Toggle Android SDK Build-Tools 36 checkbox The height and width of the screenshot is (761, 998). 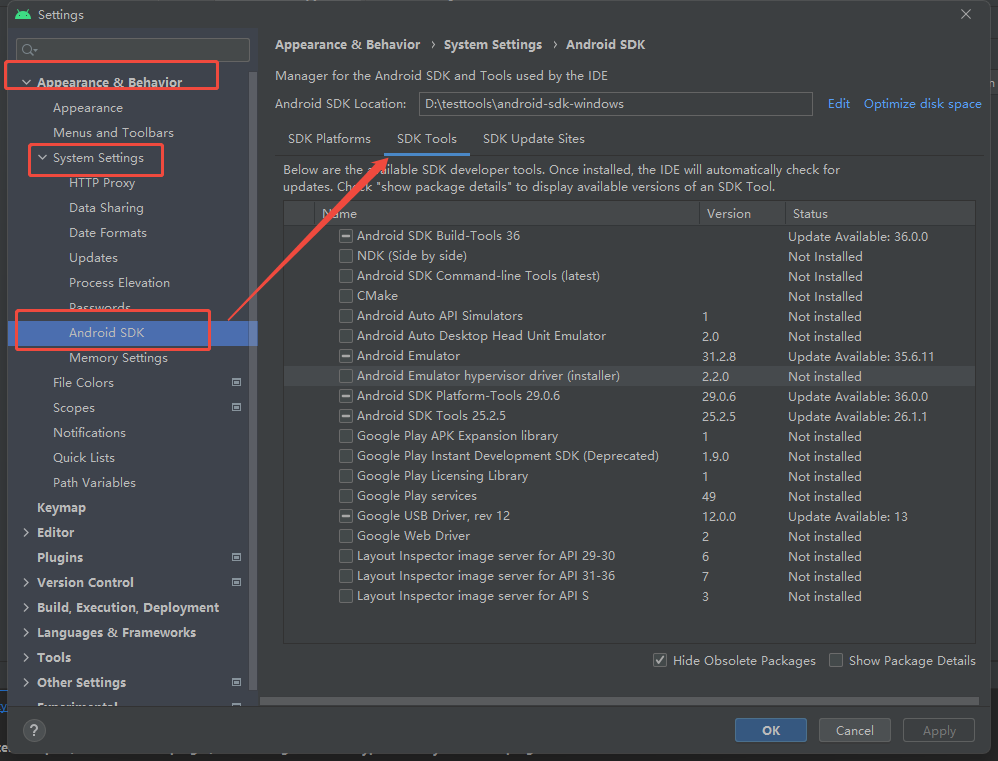tap(346, 236)
